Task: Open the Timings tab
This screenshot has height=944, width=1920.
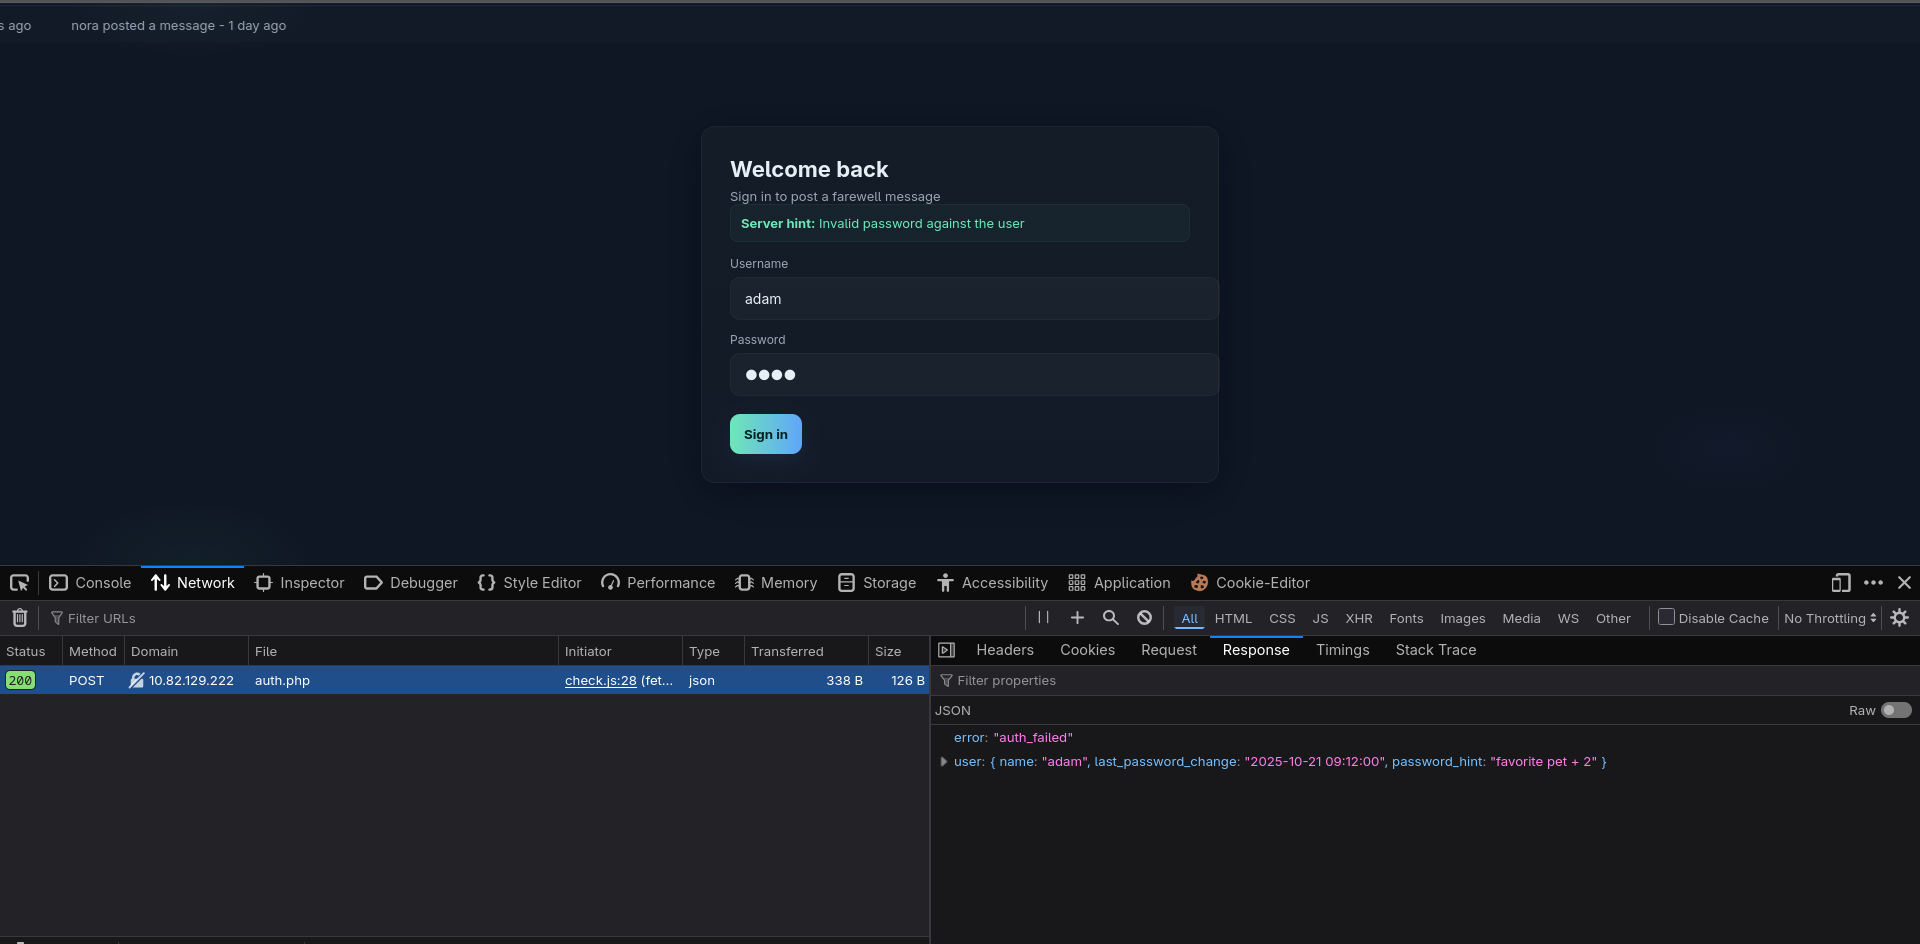Action: [x=1342, y=650]
